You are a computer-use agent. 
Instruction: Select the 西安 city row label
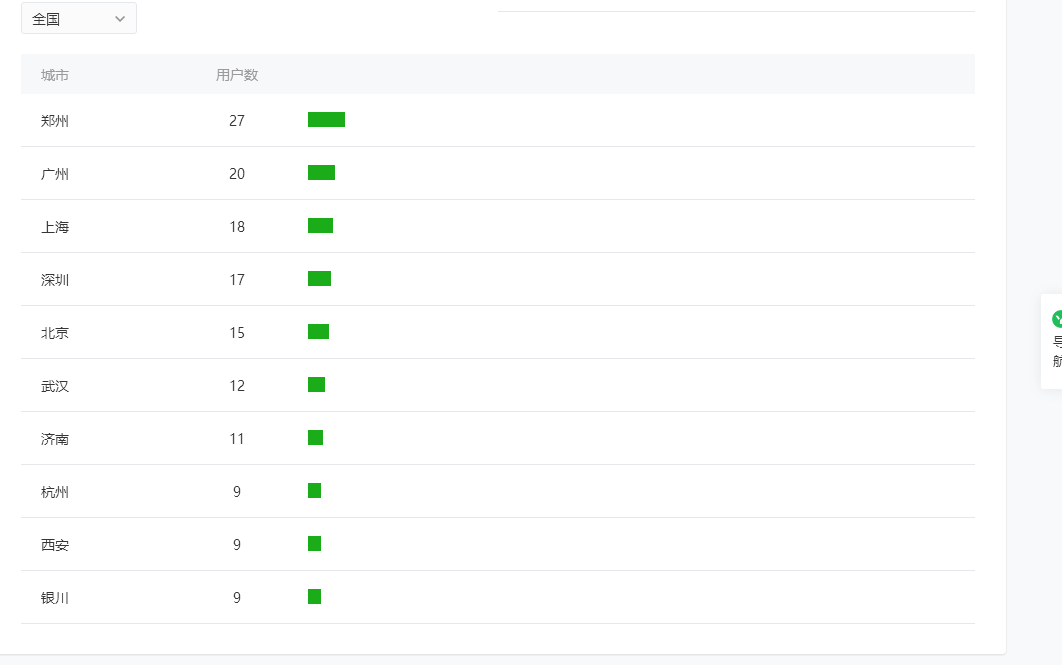tap(55, 544)
